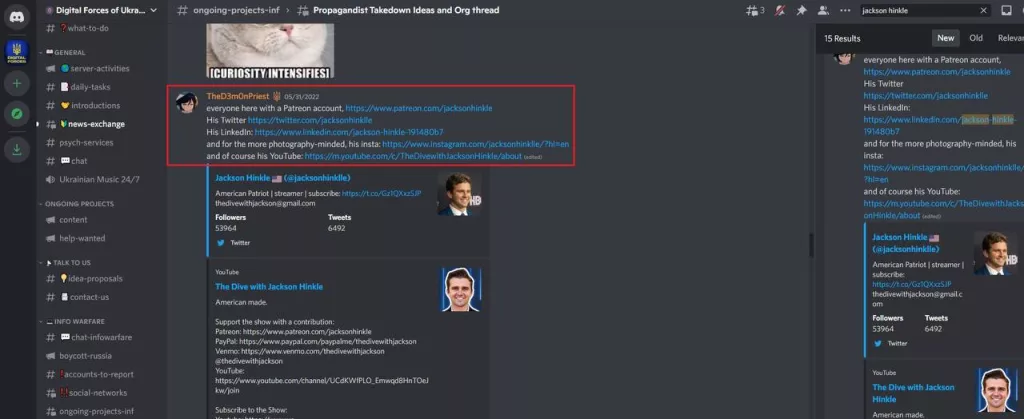Open the curiosity intensifies cat image
This screenshot has height=419, width=1024.
pos(270,51)
